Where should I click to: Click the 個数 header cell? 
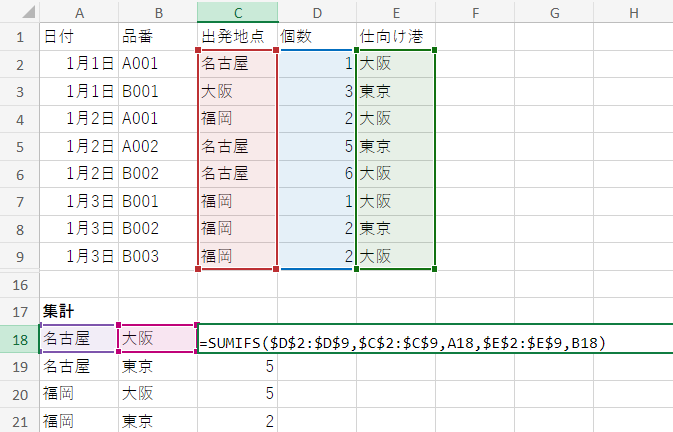coord(317,37)
